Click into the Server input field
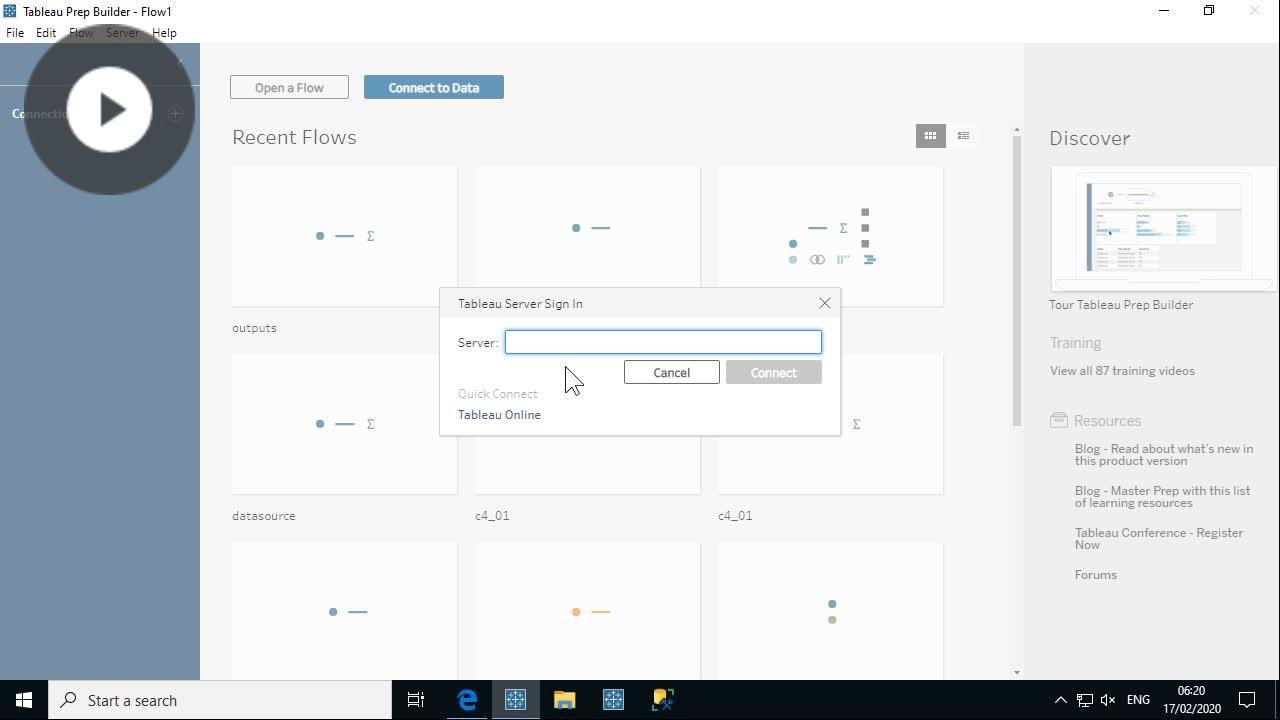This screenshot has width=1280, height=720. 663,342
